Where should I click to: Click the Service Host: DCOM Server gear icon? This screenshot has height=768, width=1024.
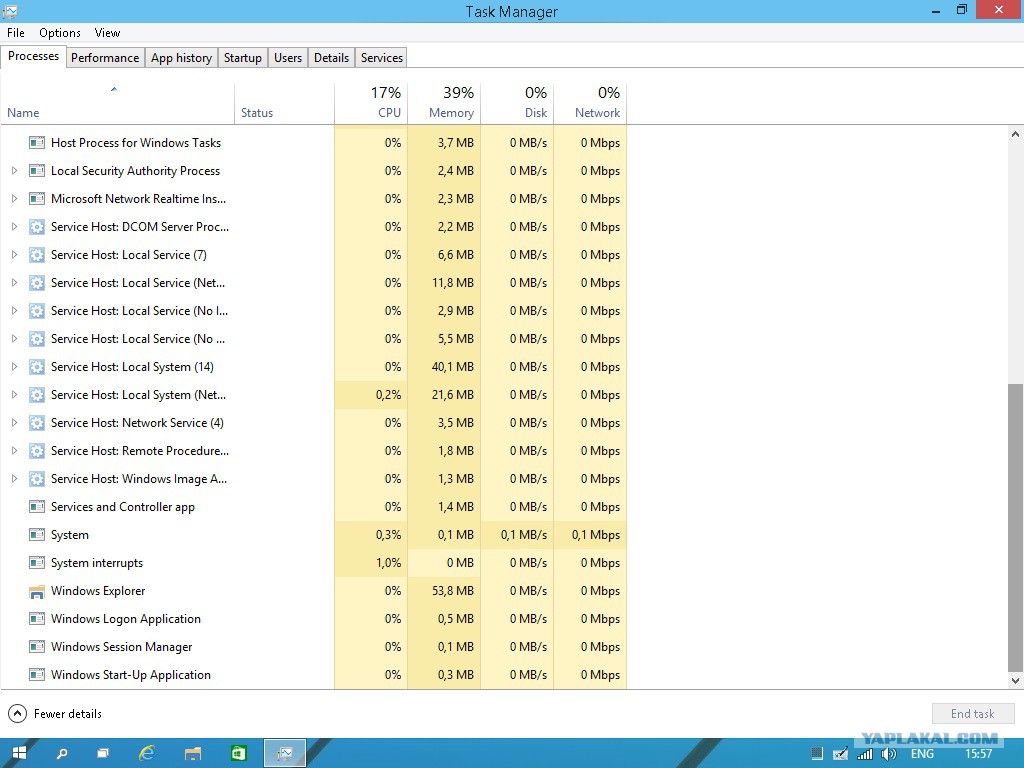click(x=37, y=227)
